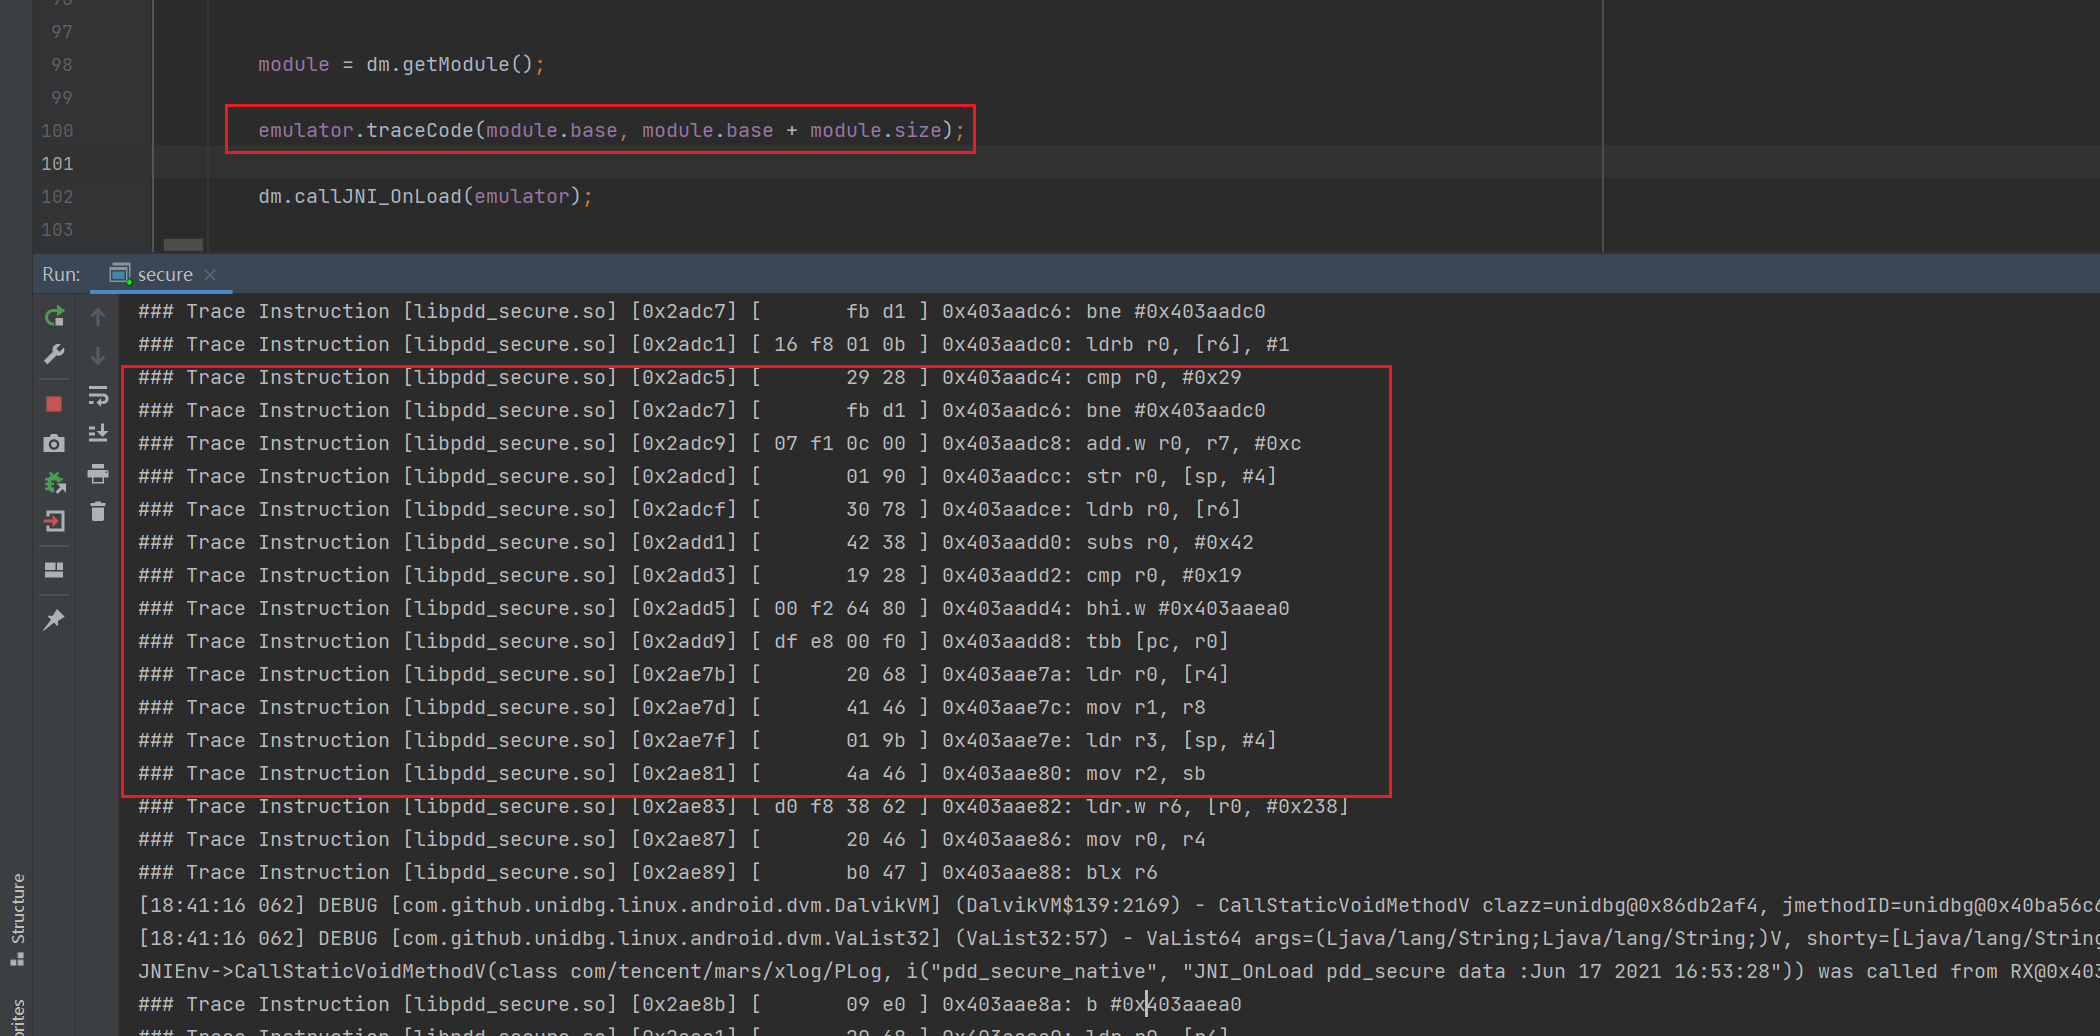Print the console output
The width and height of the screenshot is (2100, 1036).
point(98,473)
